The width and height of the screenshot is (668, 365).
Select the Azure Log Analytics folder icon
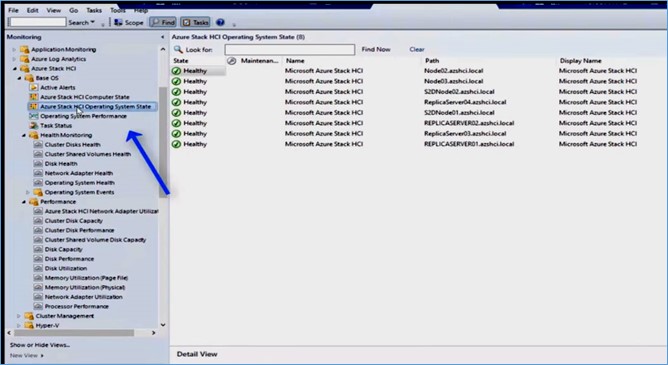tap(25, 59)
